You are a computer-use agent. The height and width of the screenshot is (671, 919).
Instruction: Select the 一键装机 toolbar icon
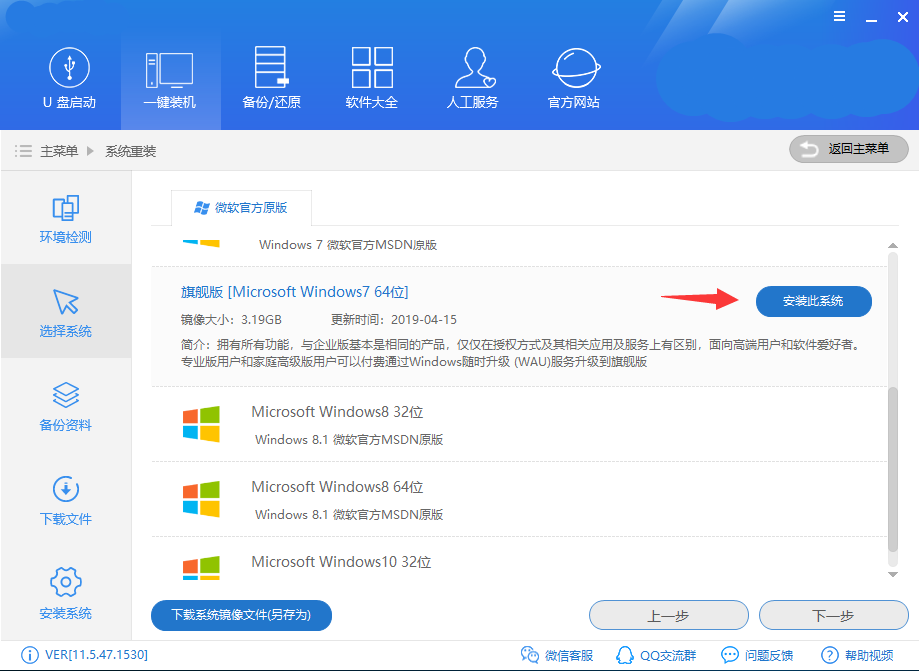[170, 79]
